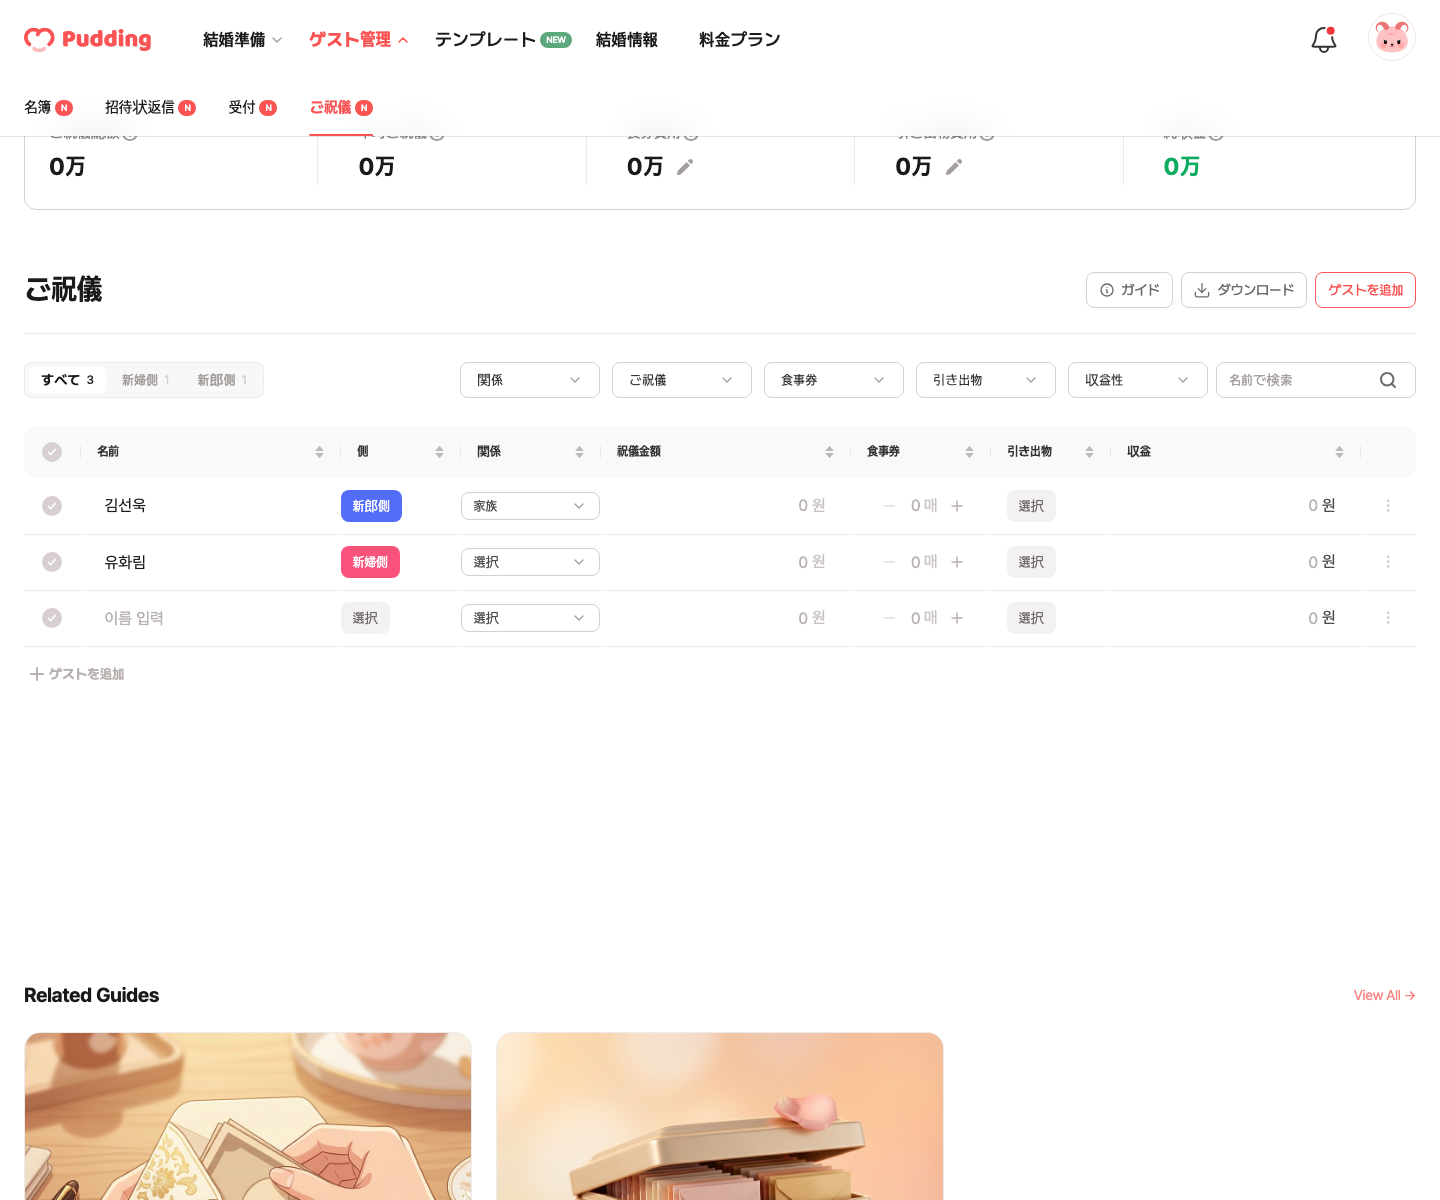Open relation dropdown for 이름 입력 row

click(x=530, y=618)
